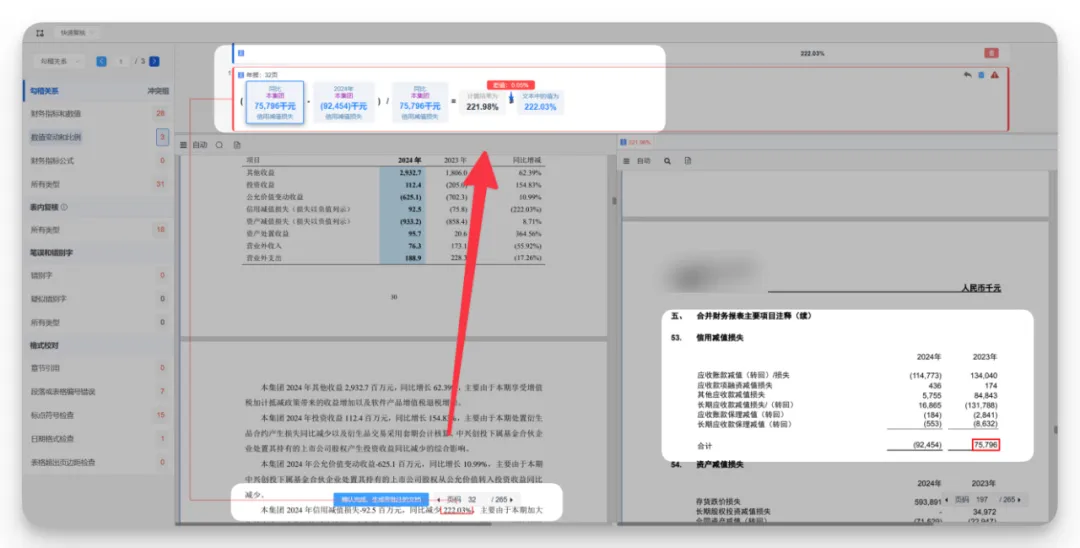The image size is (1080, 548).
Task: Click the page icon in right viewer toolbar
Action: 688,160
